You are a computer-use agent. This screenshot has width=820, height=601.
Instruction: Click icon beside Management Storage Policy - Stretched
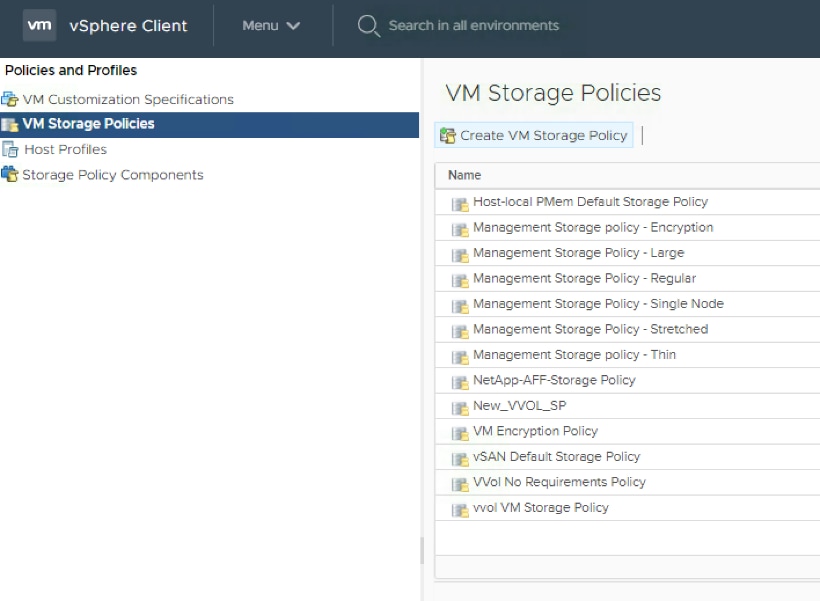[x=460, y=332]
